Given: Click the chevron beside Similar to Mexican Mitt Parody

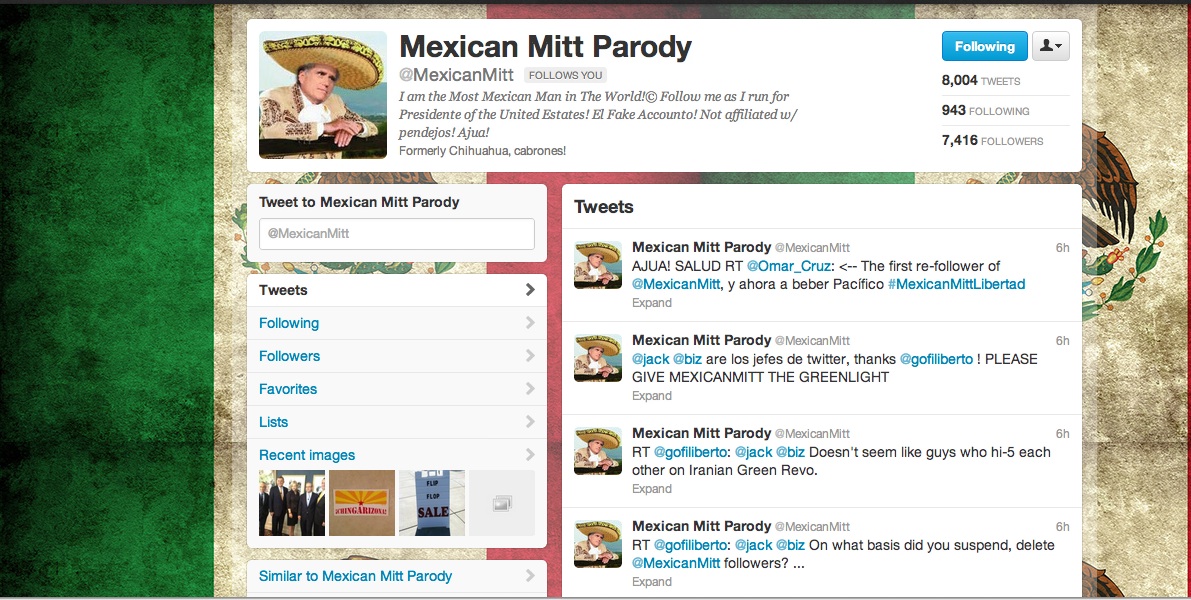Looking at the screenshot, I should 530,576.
